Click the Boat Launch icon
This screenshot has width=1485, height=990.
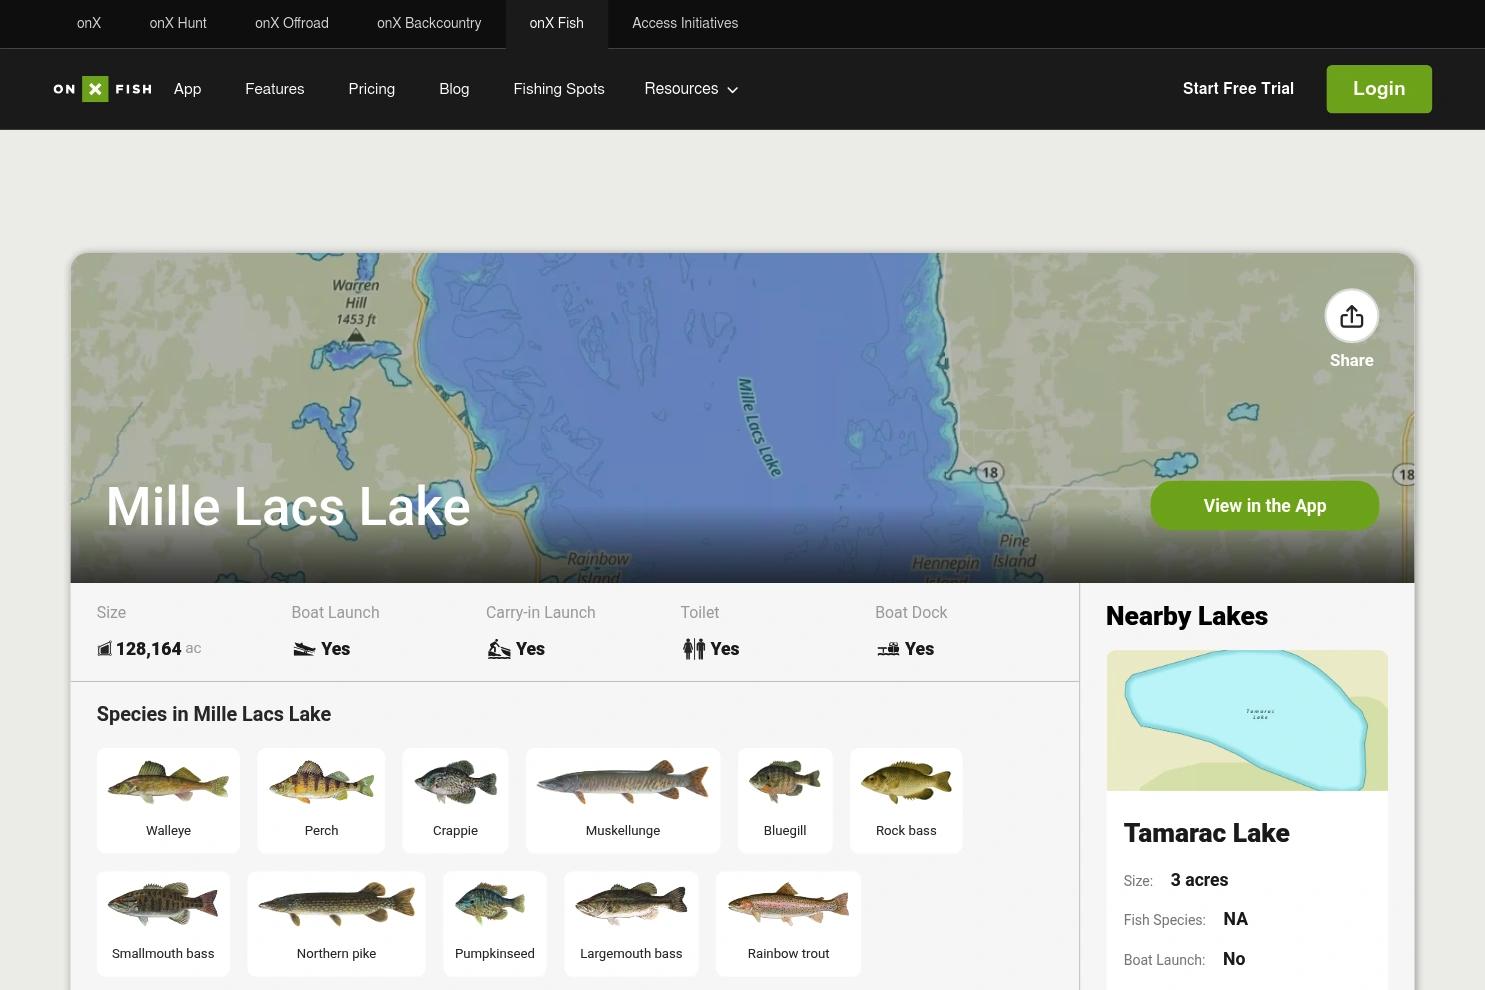tap(304, 649)
